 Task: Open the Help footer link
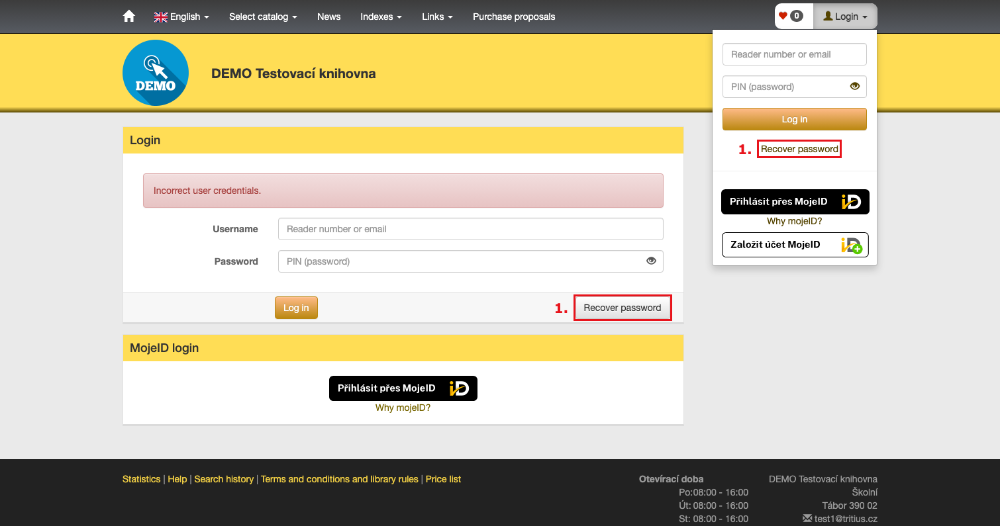(177, 479)
